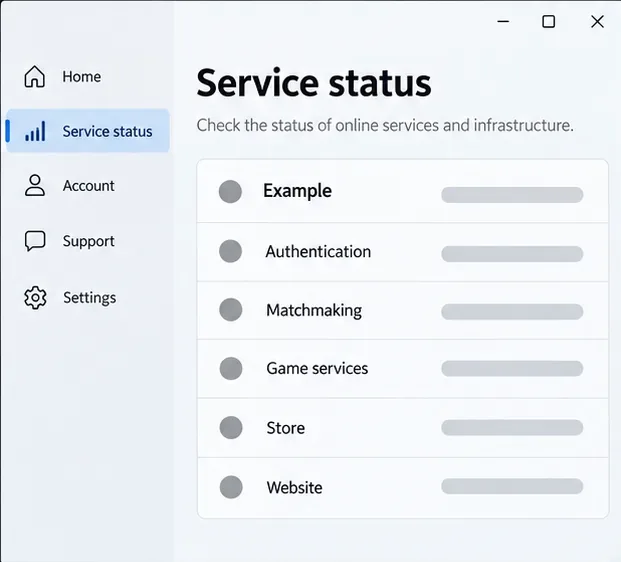Click the Matchmaking service name
This screenshot has height=562, width=621.
pyautogui.click(x=314, y=311)
